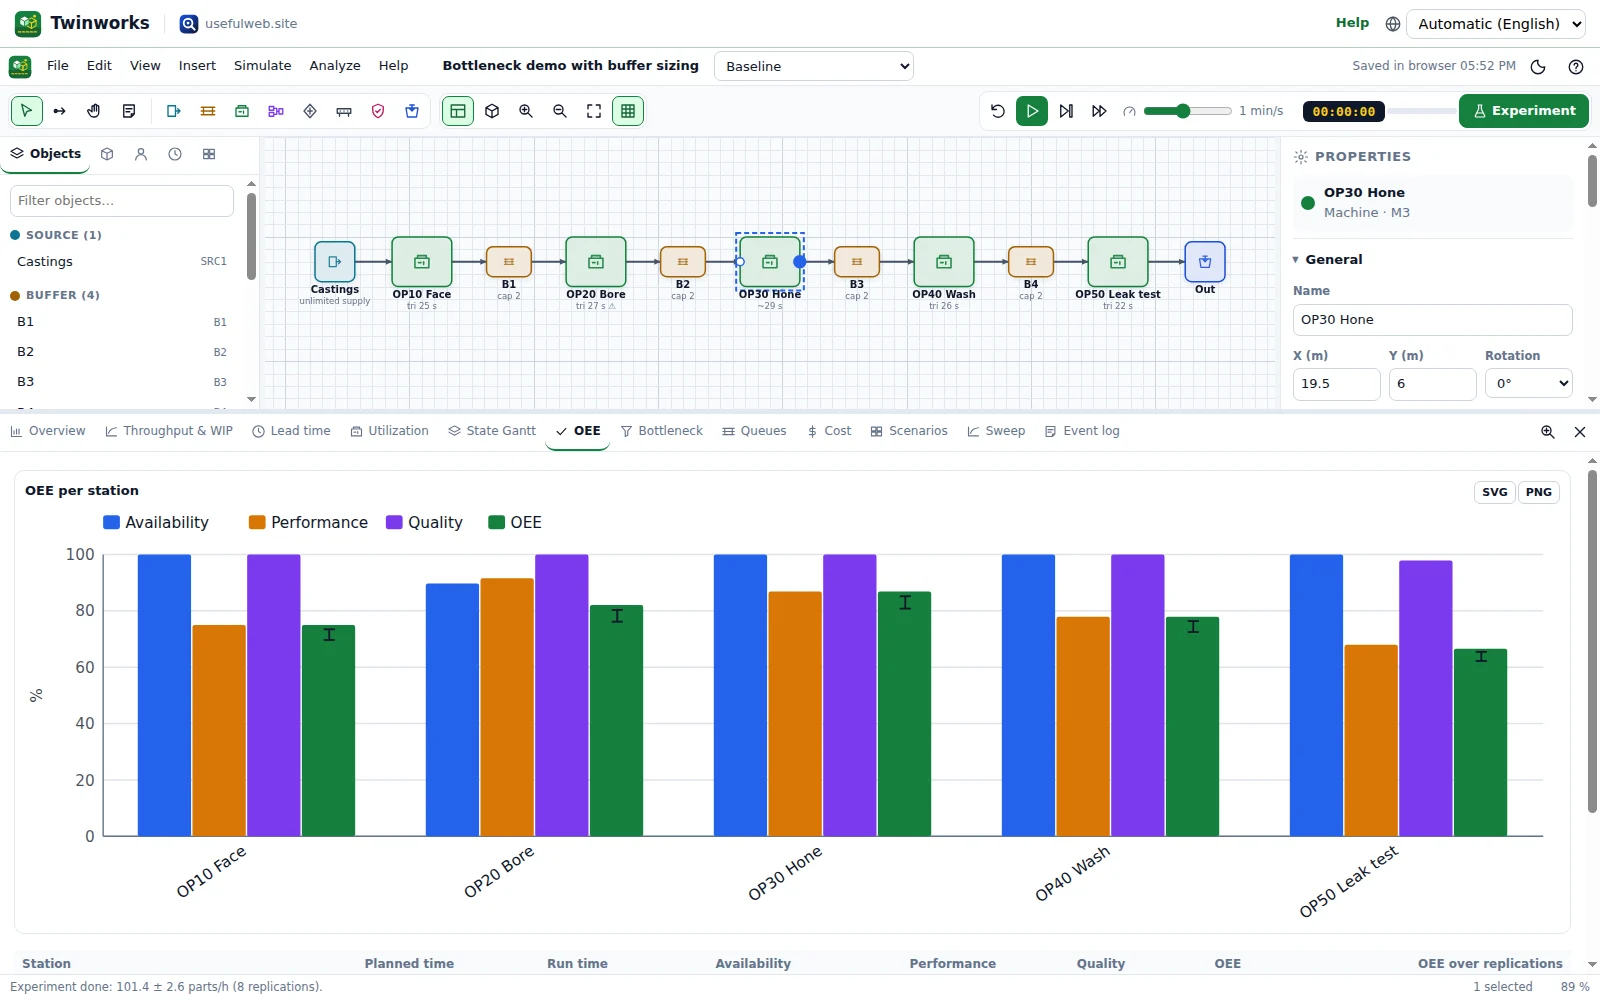Toggle Quality series in chart legend
The image size is (1600, 1000).
(x=424, y=522)
